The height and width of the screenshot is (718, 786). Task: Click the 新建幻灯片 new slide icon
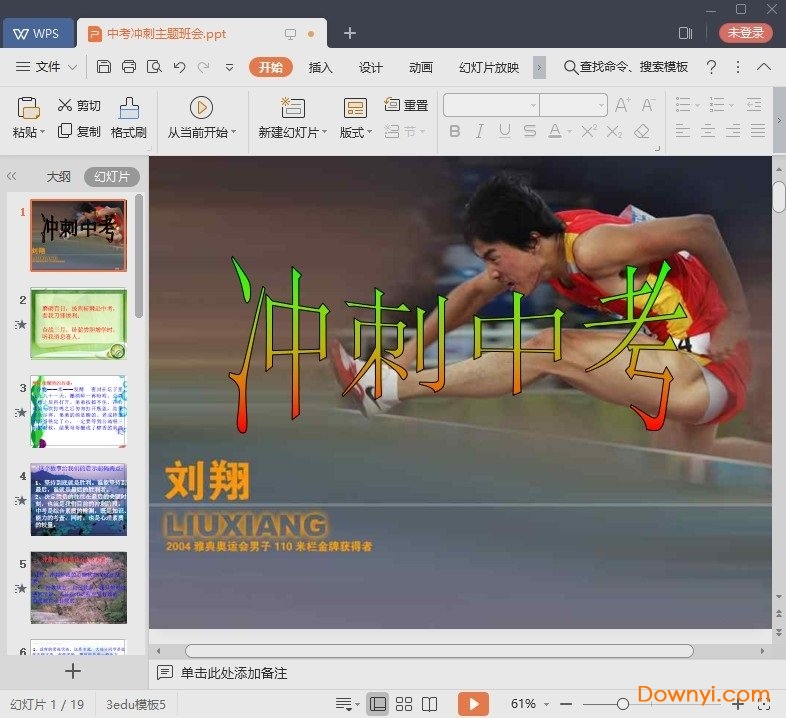coord(293,107)
